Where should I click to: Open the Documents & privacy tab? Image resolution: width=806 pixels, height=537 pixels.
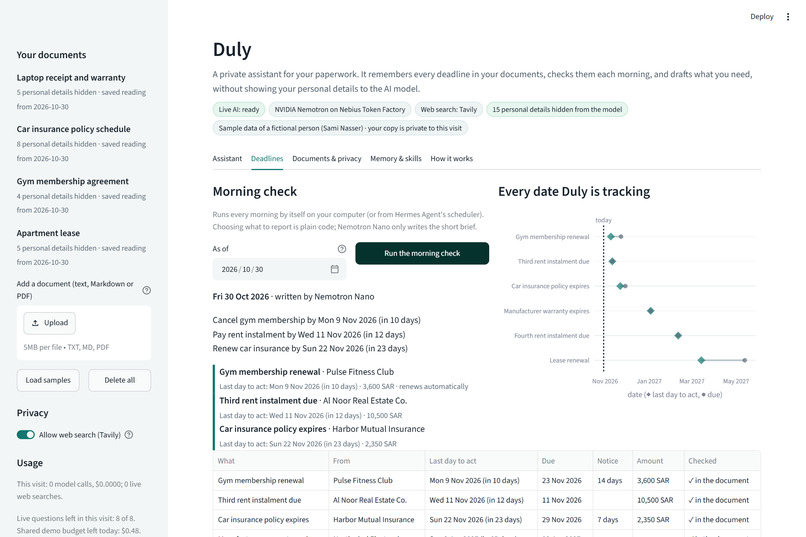tap(326, 159)
